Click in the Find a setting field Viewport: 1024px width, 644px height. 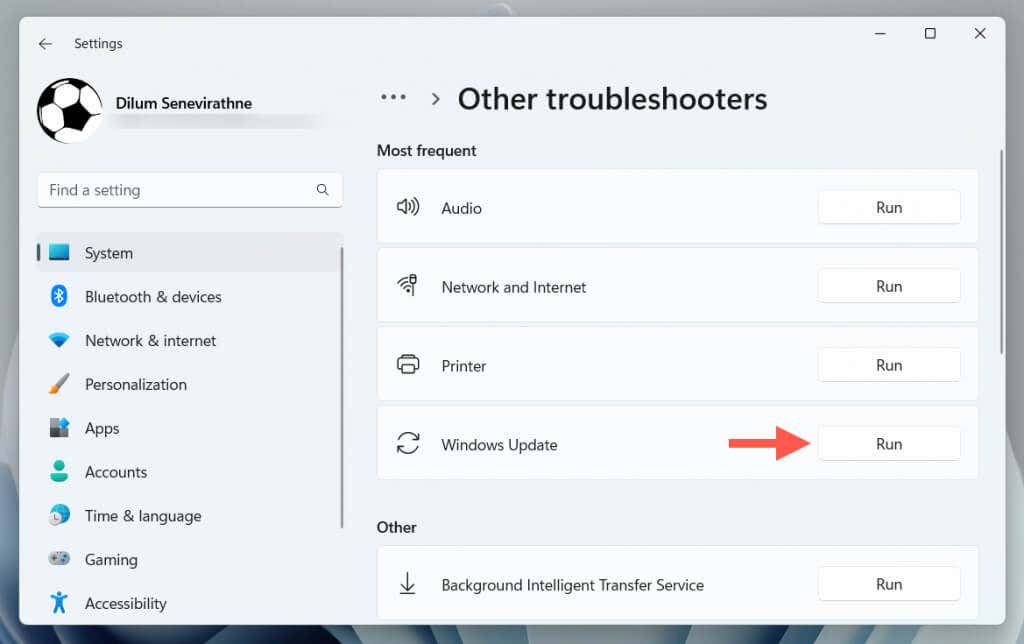click(x=189, y=190)
